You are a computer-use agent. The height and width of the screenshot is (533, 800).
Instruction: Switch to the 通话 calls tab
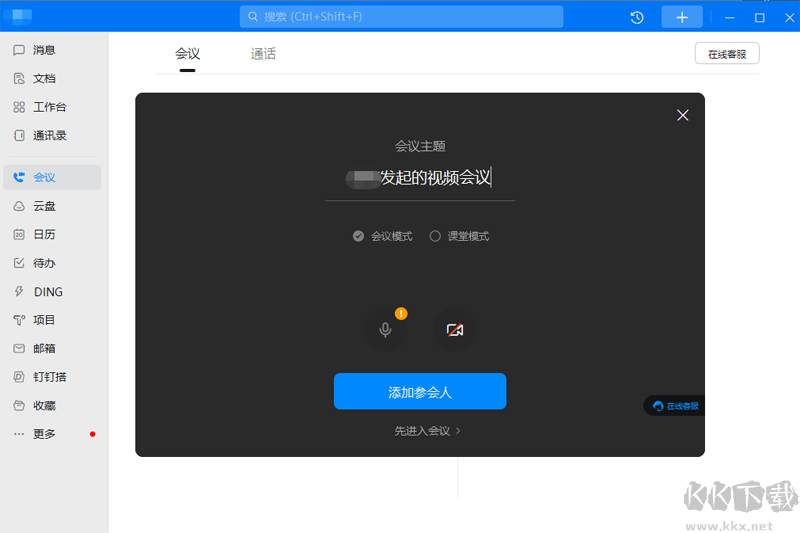[263, 54]
